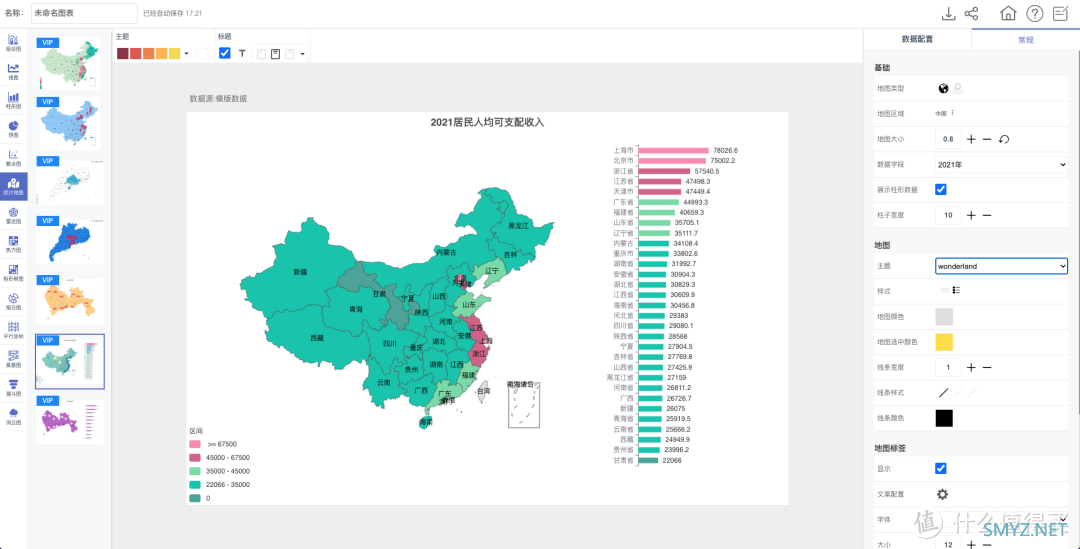
Task: Select the purple map template thumbnail
Action: [x=70, y=419]
